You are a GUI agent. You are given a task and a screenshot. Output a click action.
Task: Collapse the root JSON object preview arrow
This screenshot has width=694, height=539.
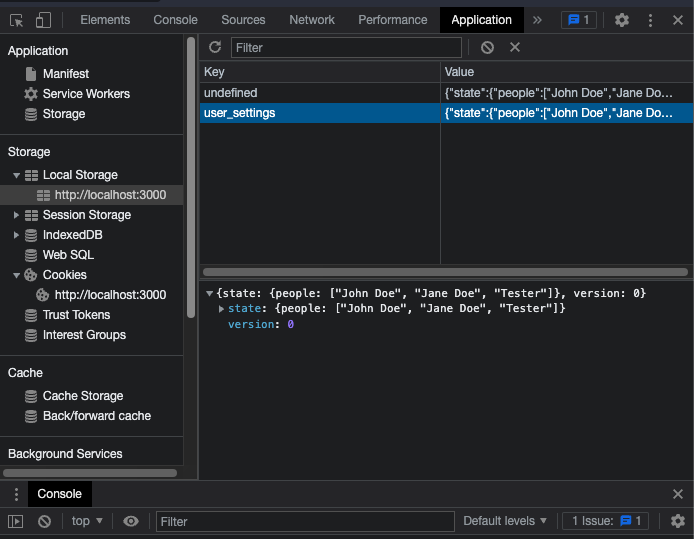210,293
